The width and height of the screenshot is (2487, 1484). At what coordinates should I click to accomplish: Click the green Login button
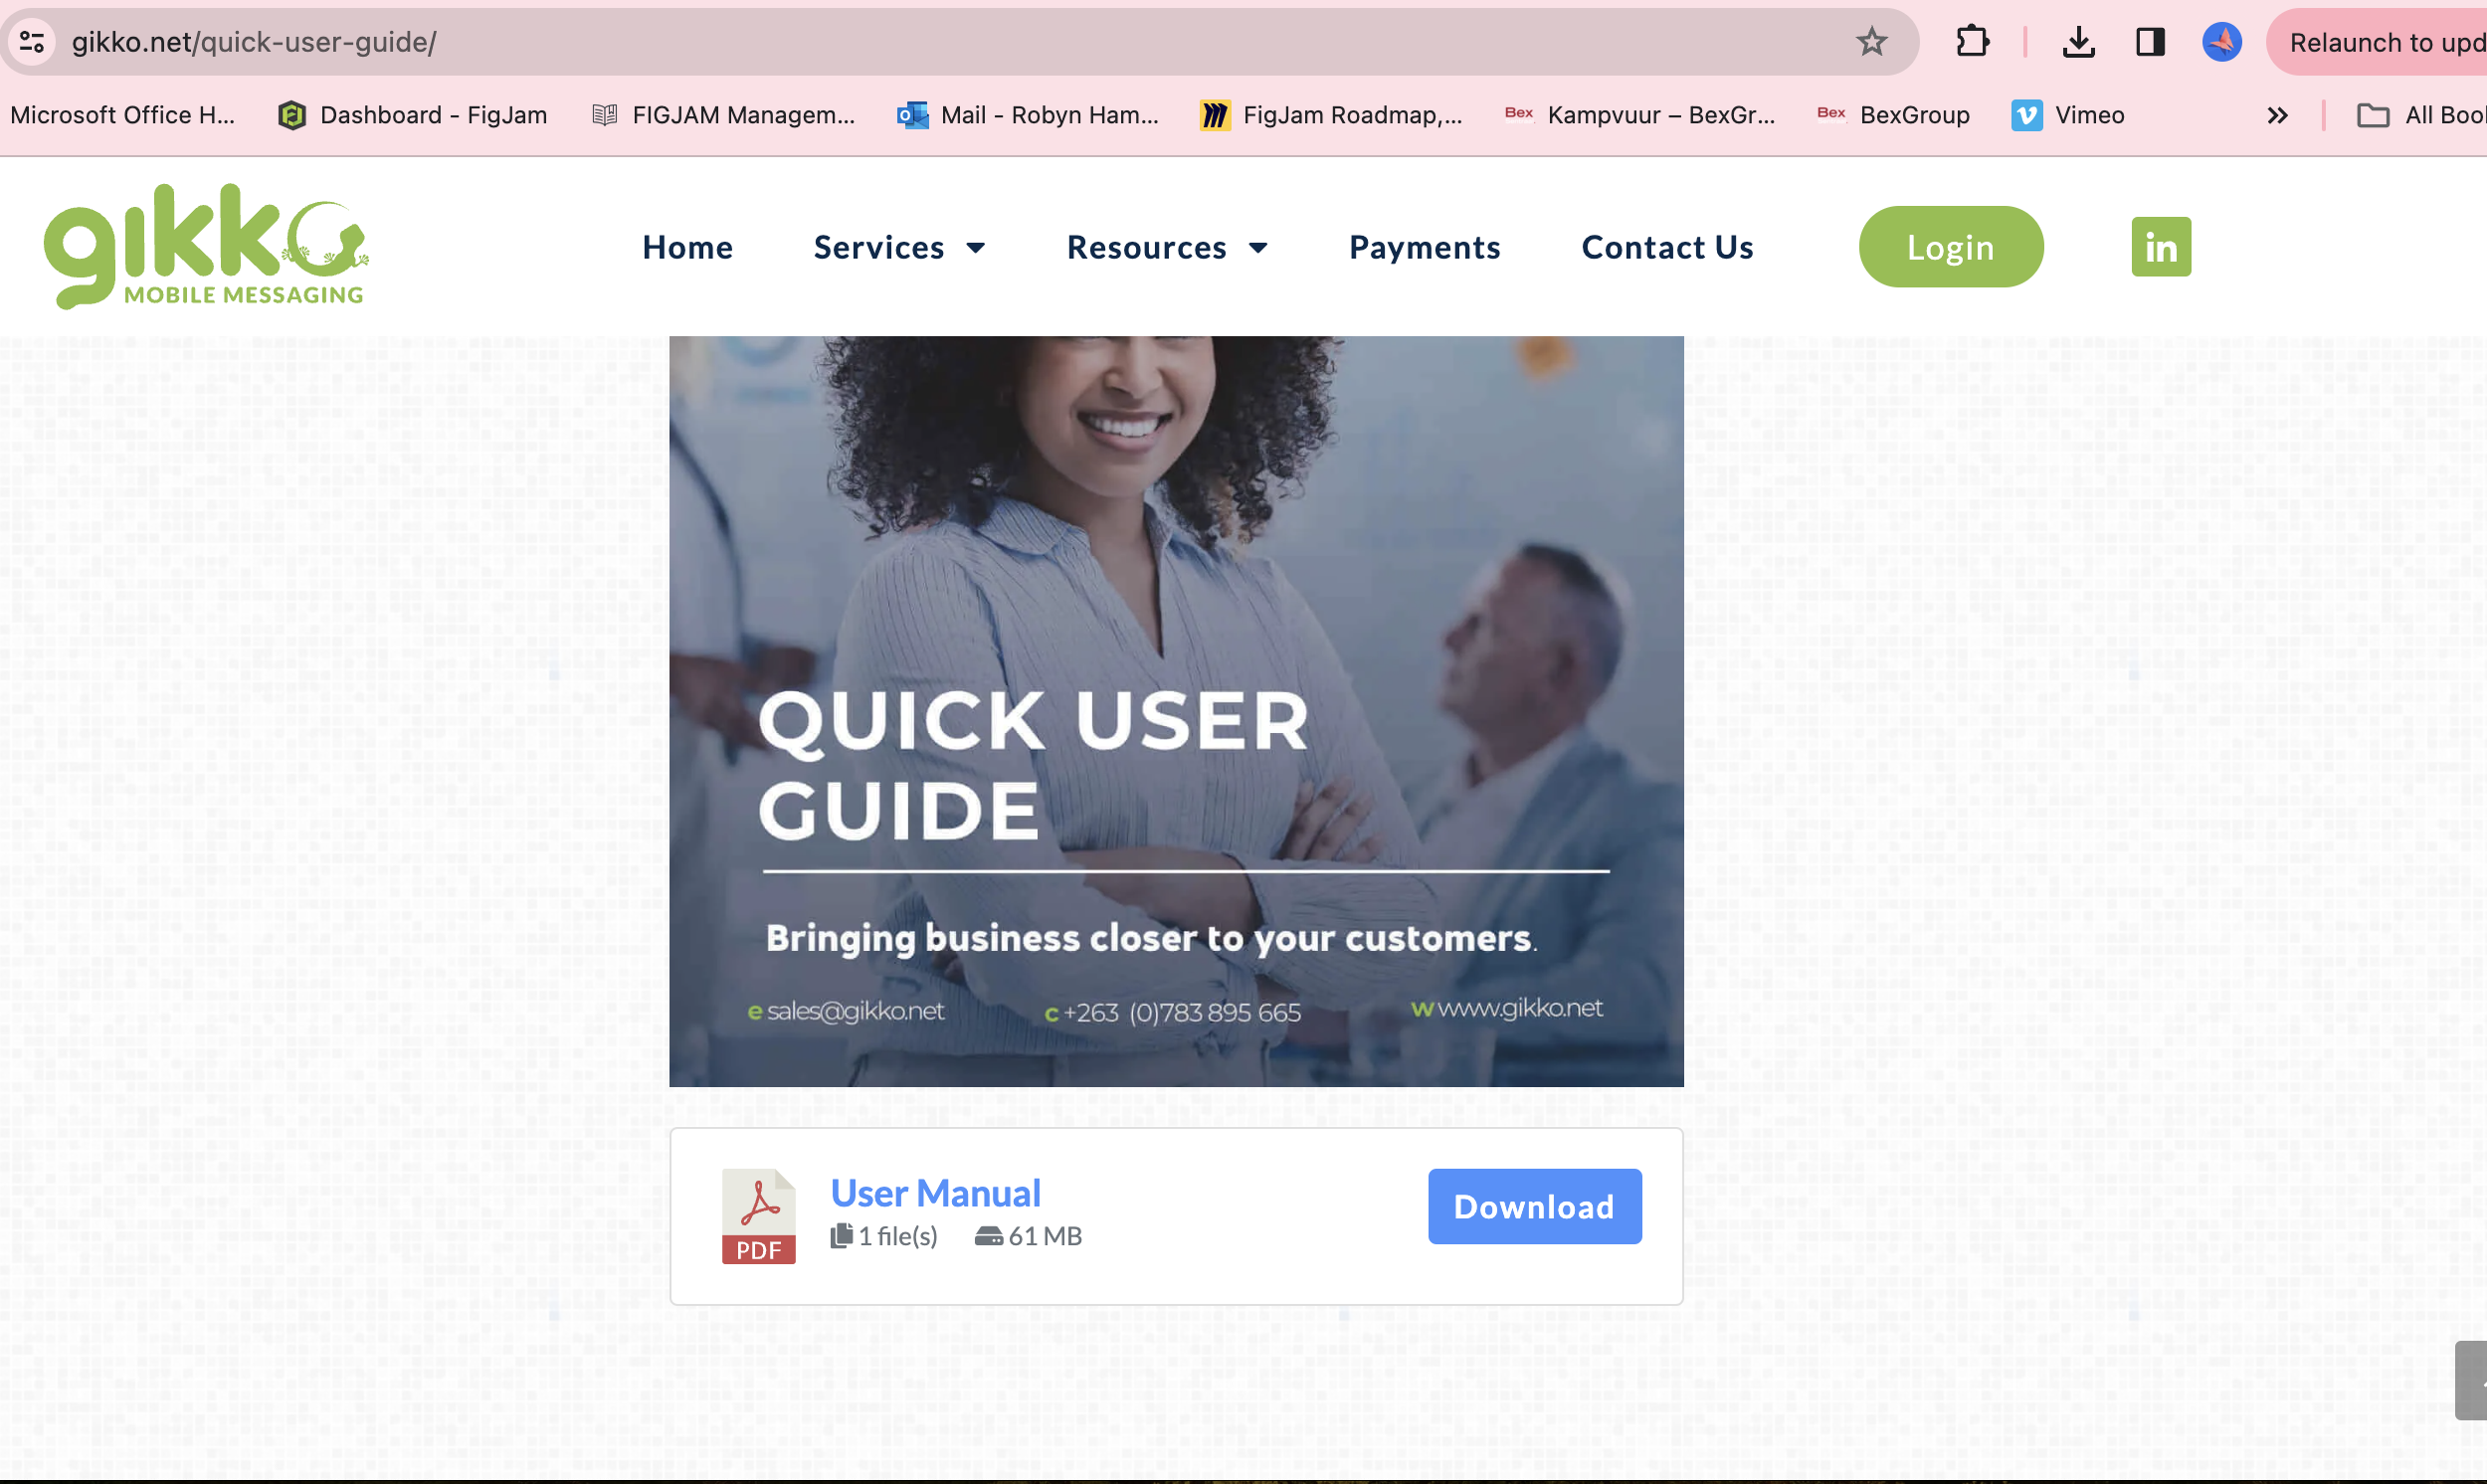[1950, 247]
